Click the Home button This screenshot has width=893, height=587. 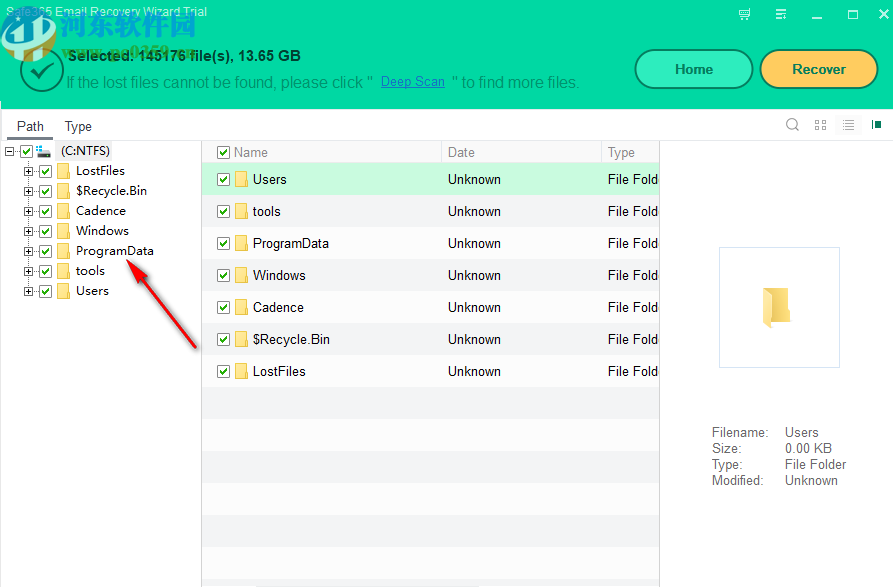[693, 69]
